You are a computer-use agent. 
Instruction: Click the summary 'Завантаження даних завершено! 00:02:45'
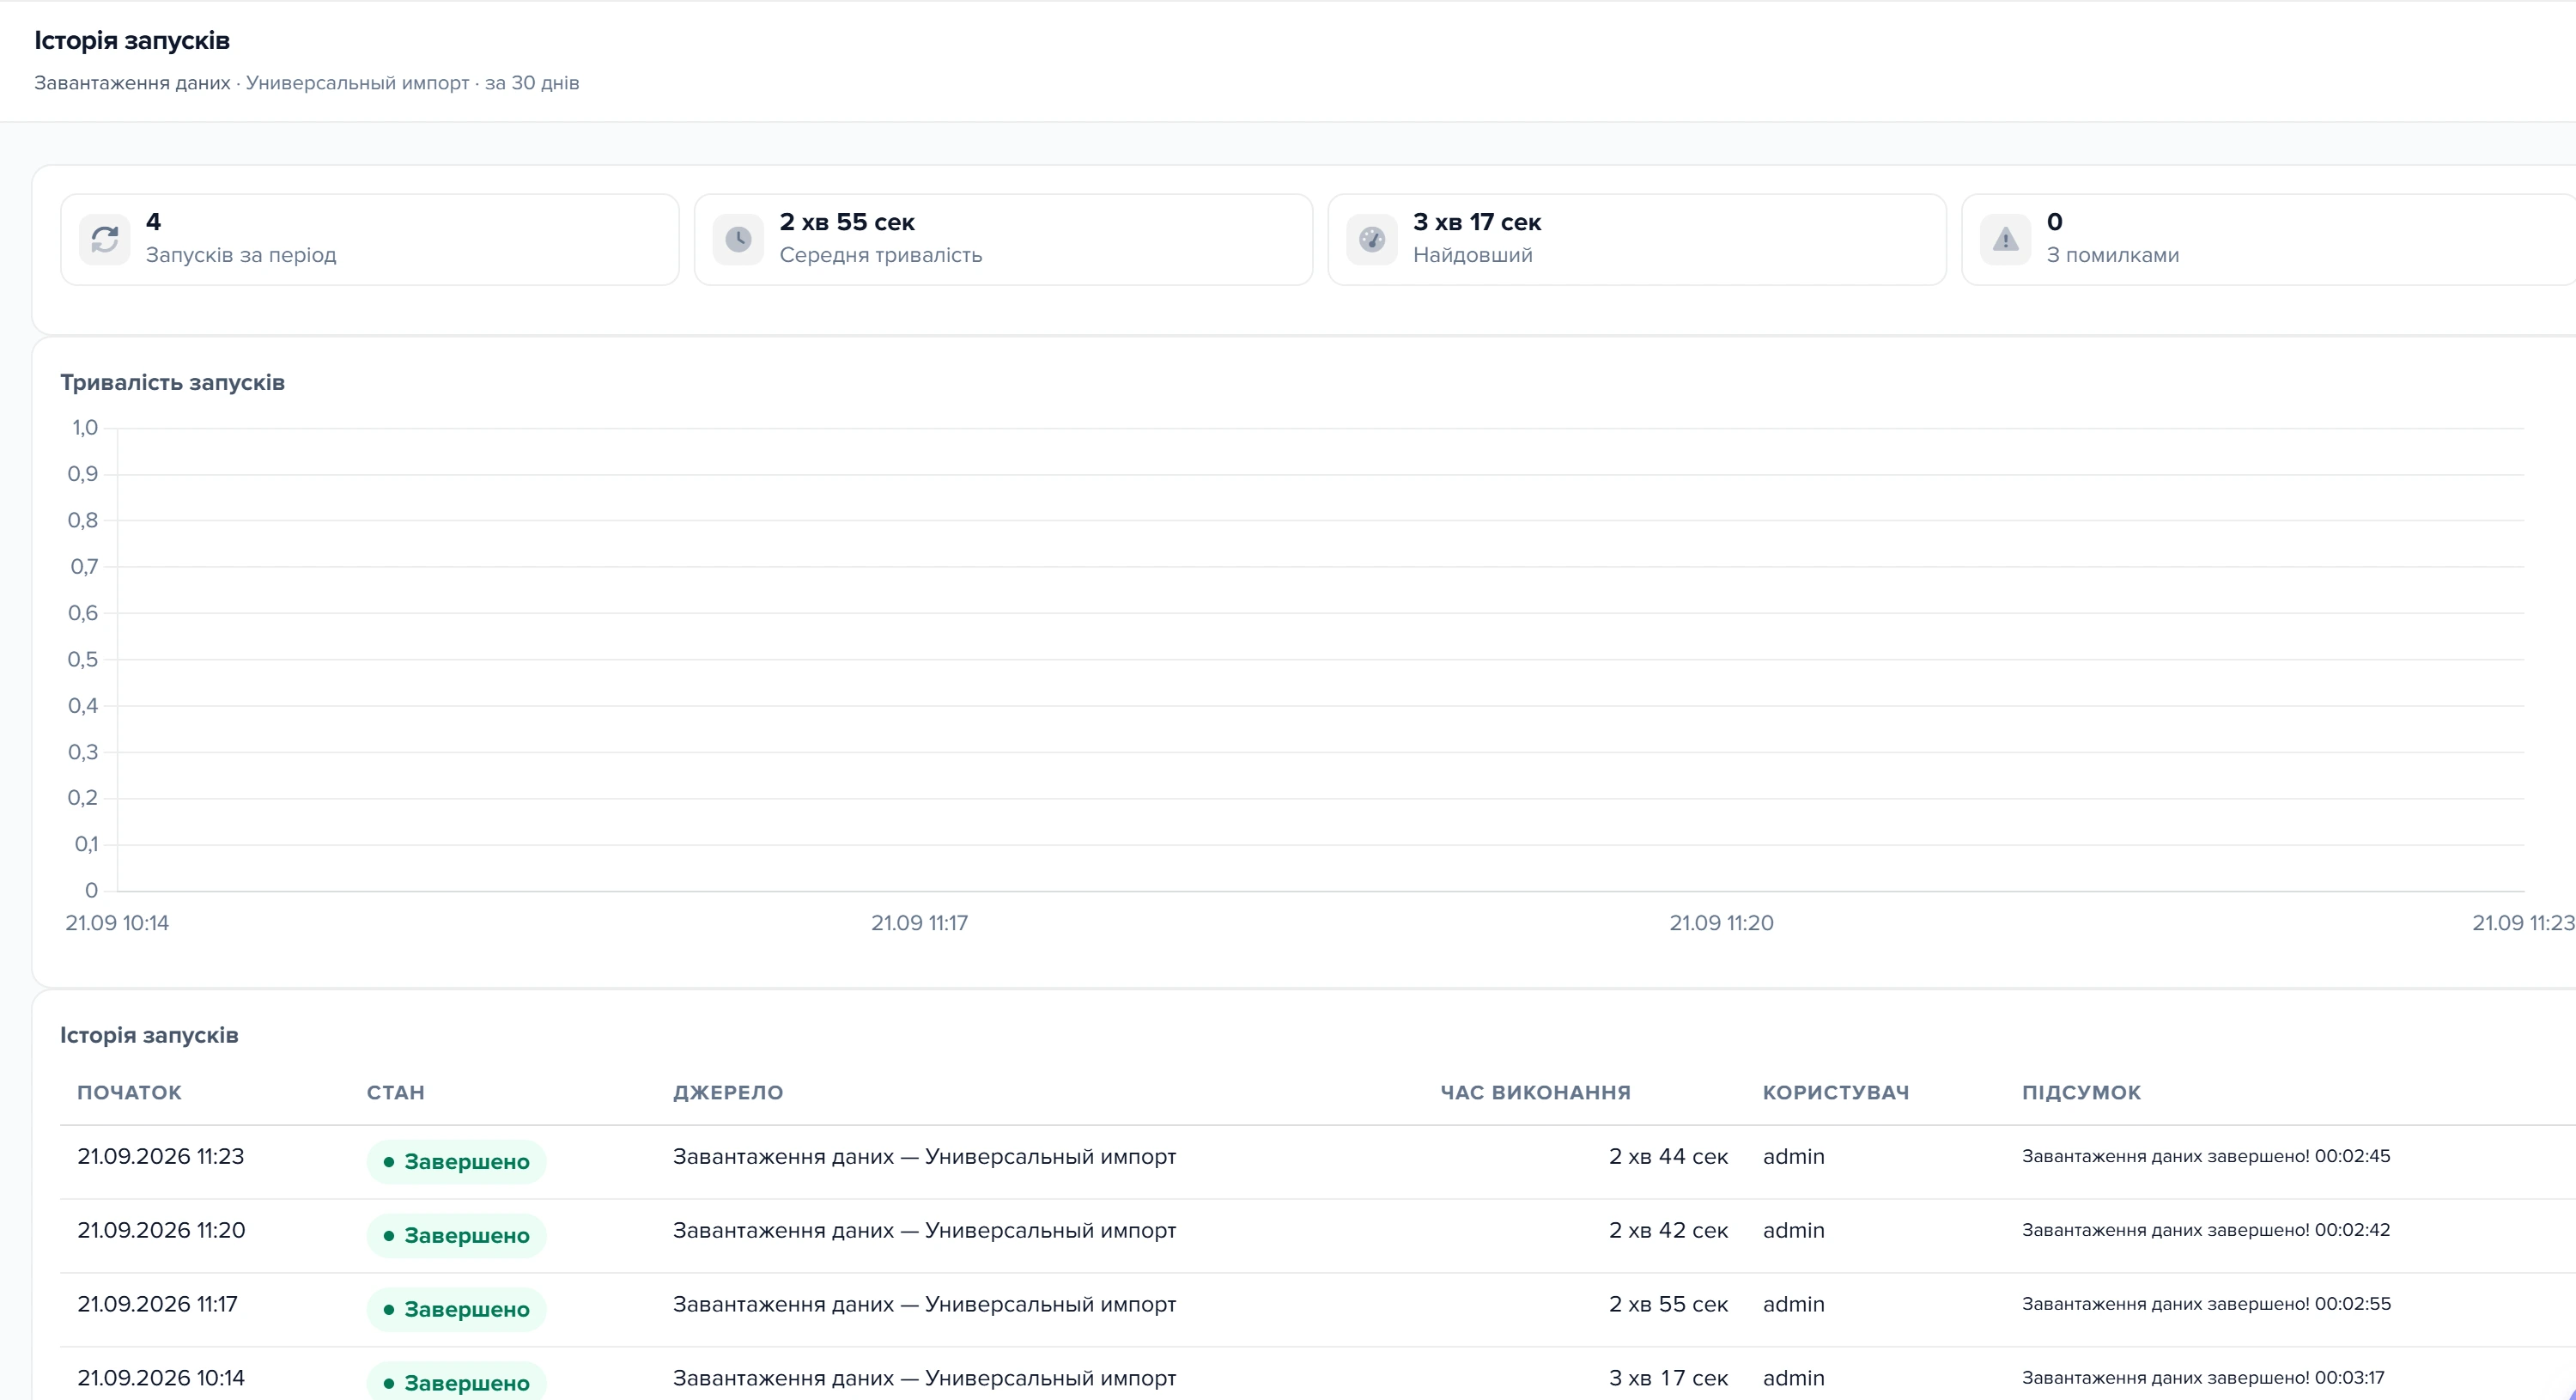2206,1156
